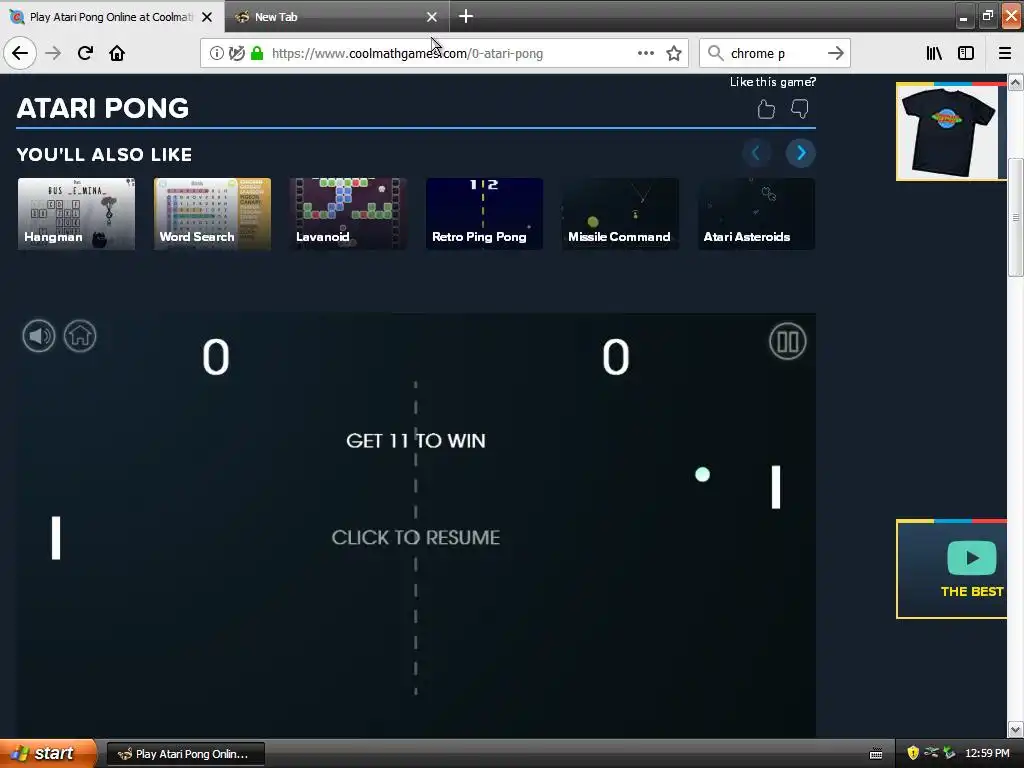This screenshot has width=1024, height=768.
Task: Minimize the Firefox window
Action: (964, 17)
